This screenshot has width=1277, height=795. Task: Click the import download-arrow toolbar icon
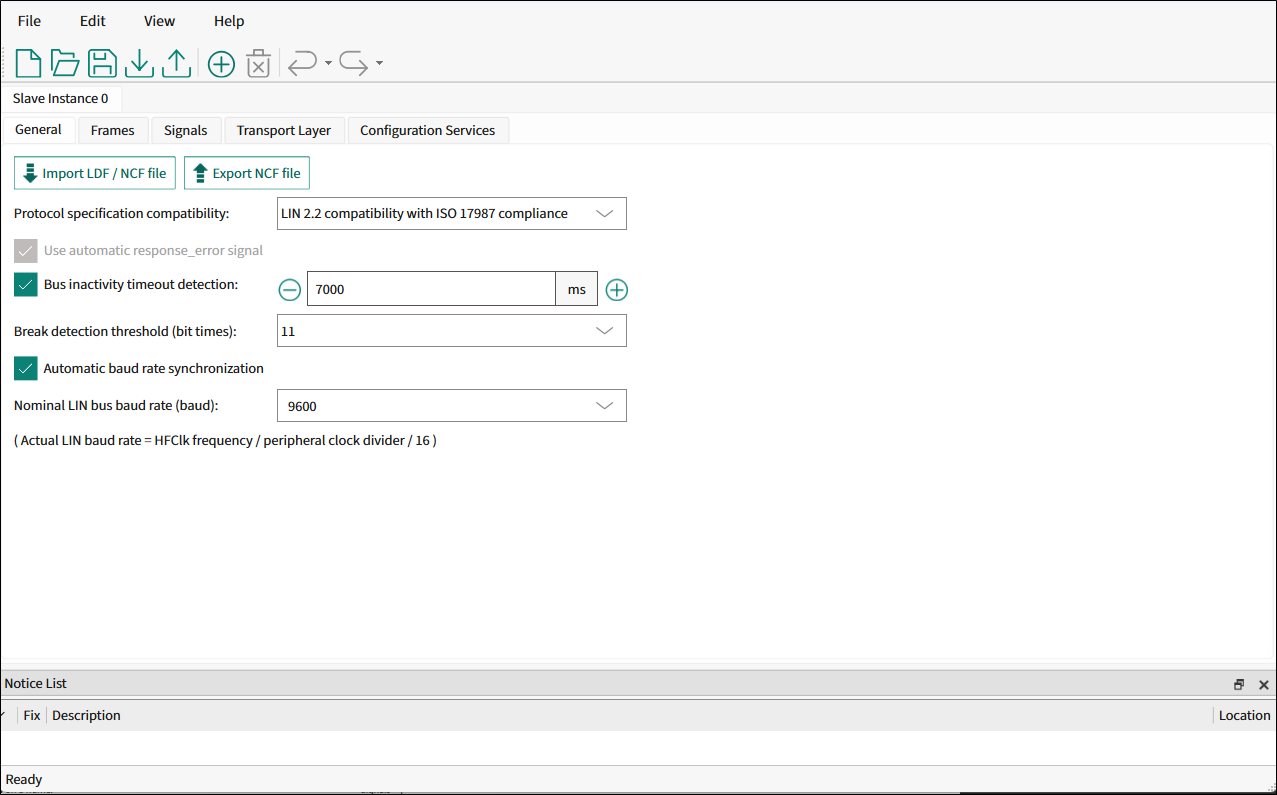[139, 63]
